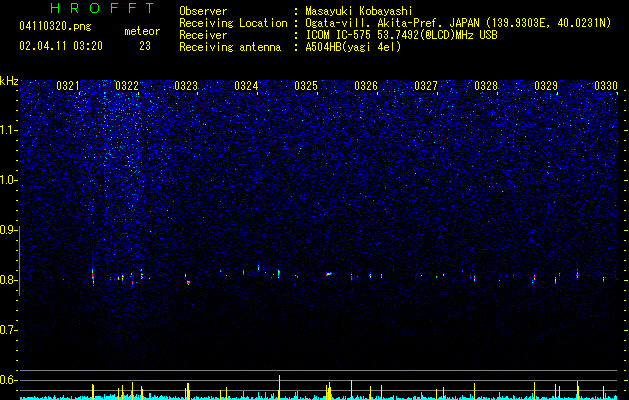629x400 pixels.
Task: Select the filename 04110320.png
Action: point(55,27)
